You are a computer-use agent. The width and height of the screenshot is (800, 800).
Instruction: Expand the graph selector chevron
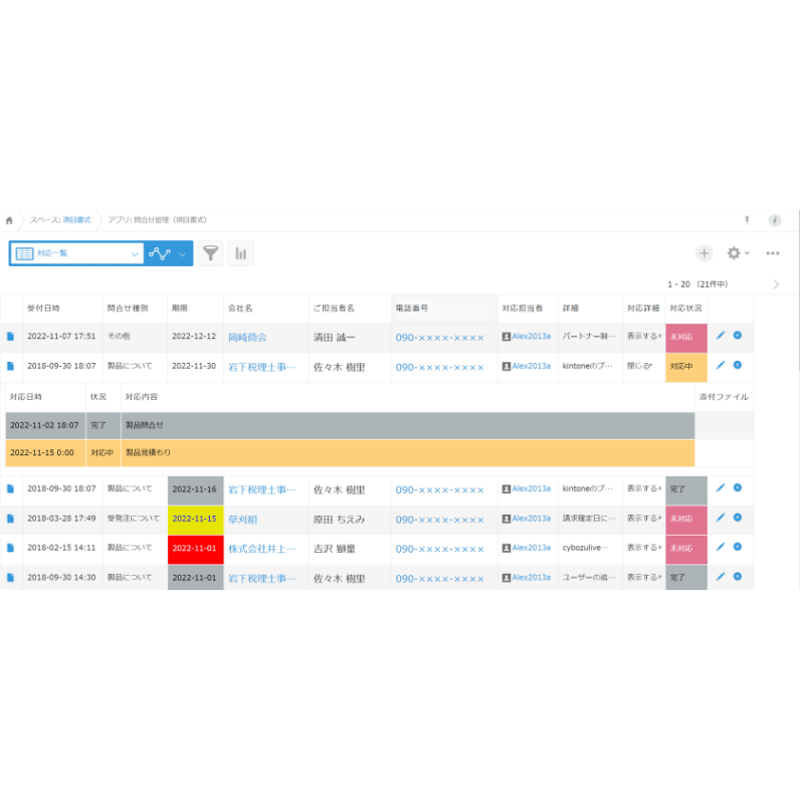point(182,254)
